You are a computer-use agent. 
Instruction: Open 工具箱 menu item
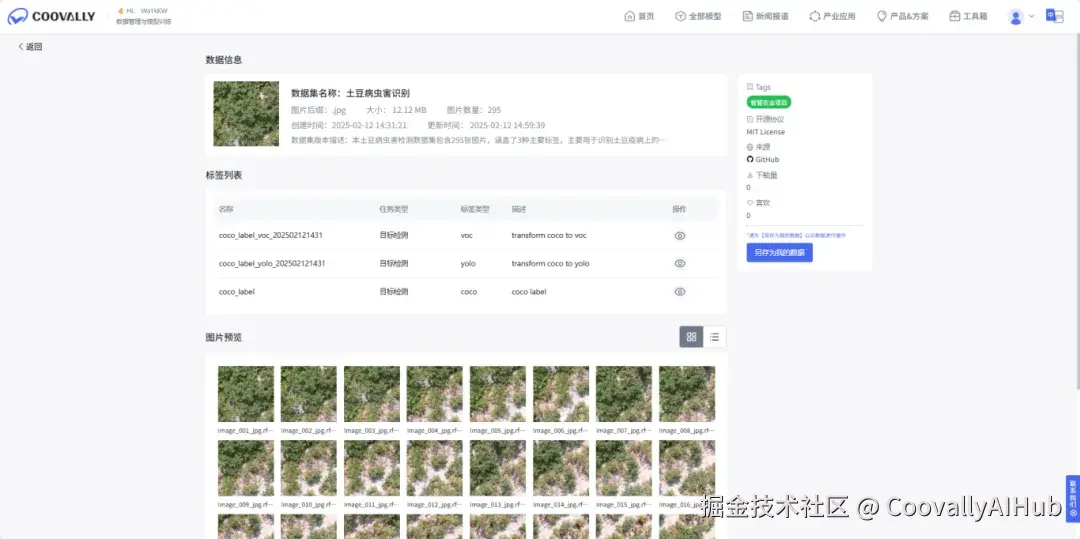(968, 17)
